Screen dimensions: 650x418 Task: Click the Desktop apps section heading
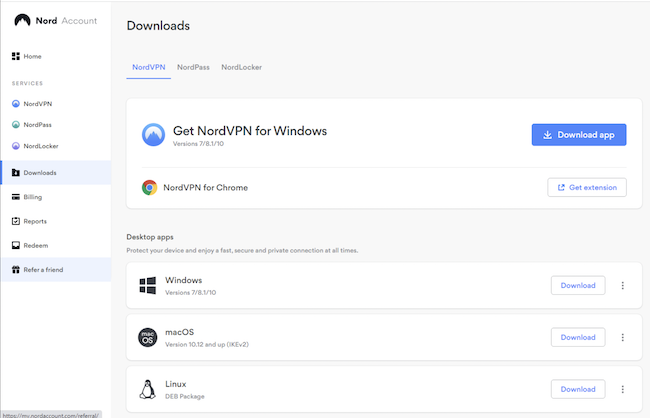pos(150,237)
